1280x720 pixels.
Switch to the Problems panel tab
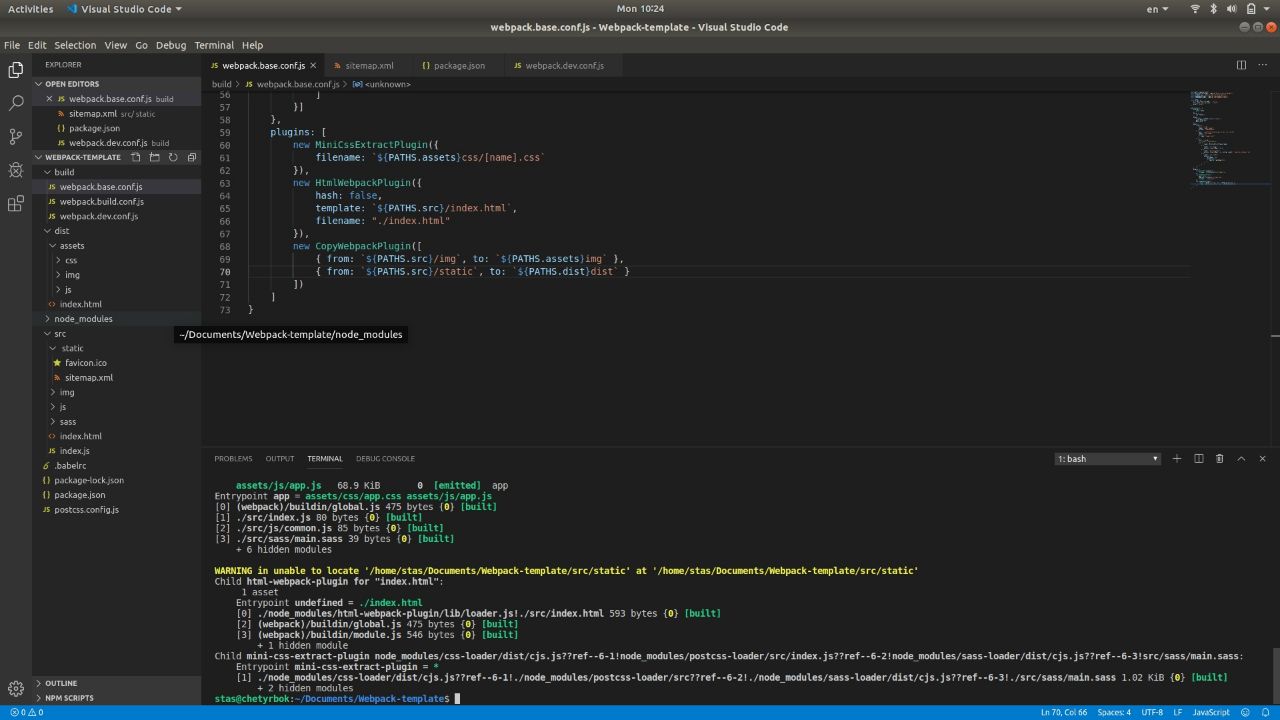coord(233,459)
